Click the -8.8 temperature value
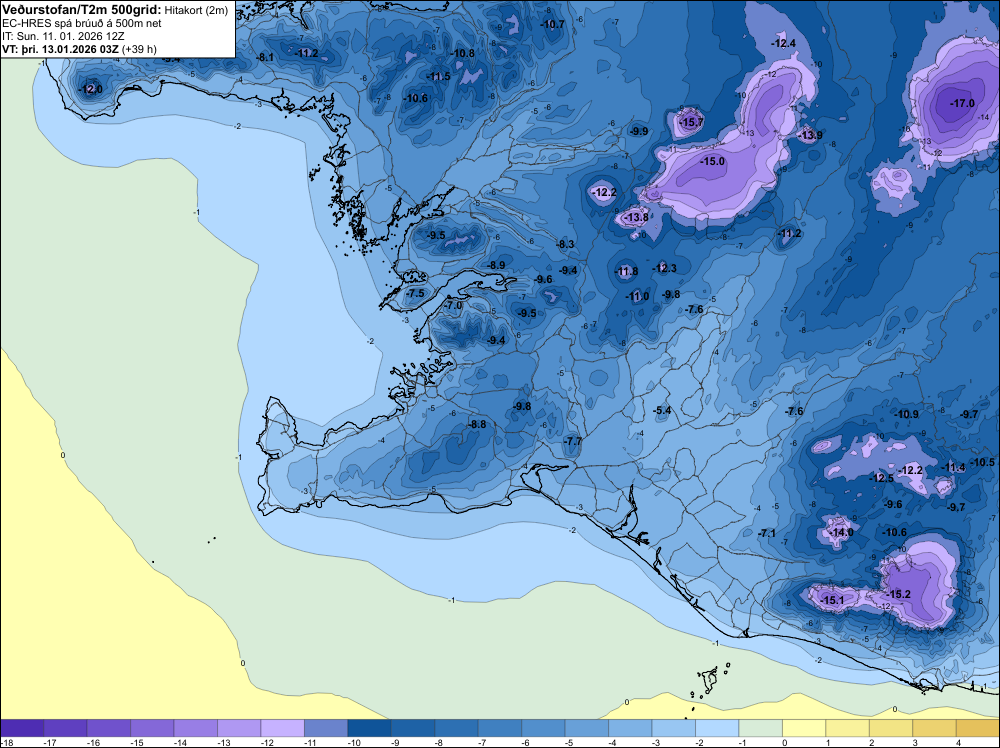The image size is (1000, 748). tap(477, 424)
